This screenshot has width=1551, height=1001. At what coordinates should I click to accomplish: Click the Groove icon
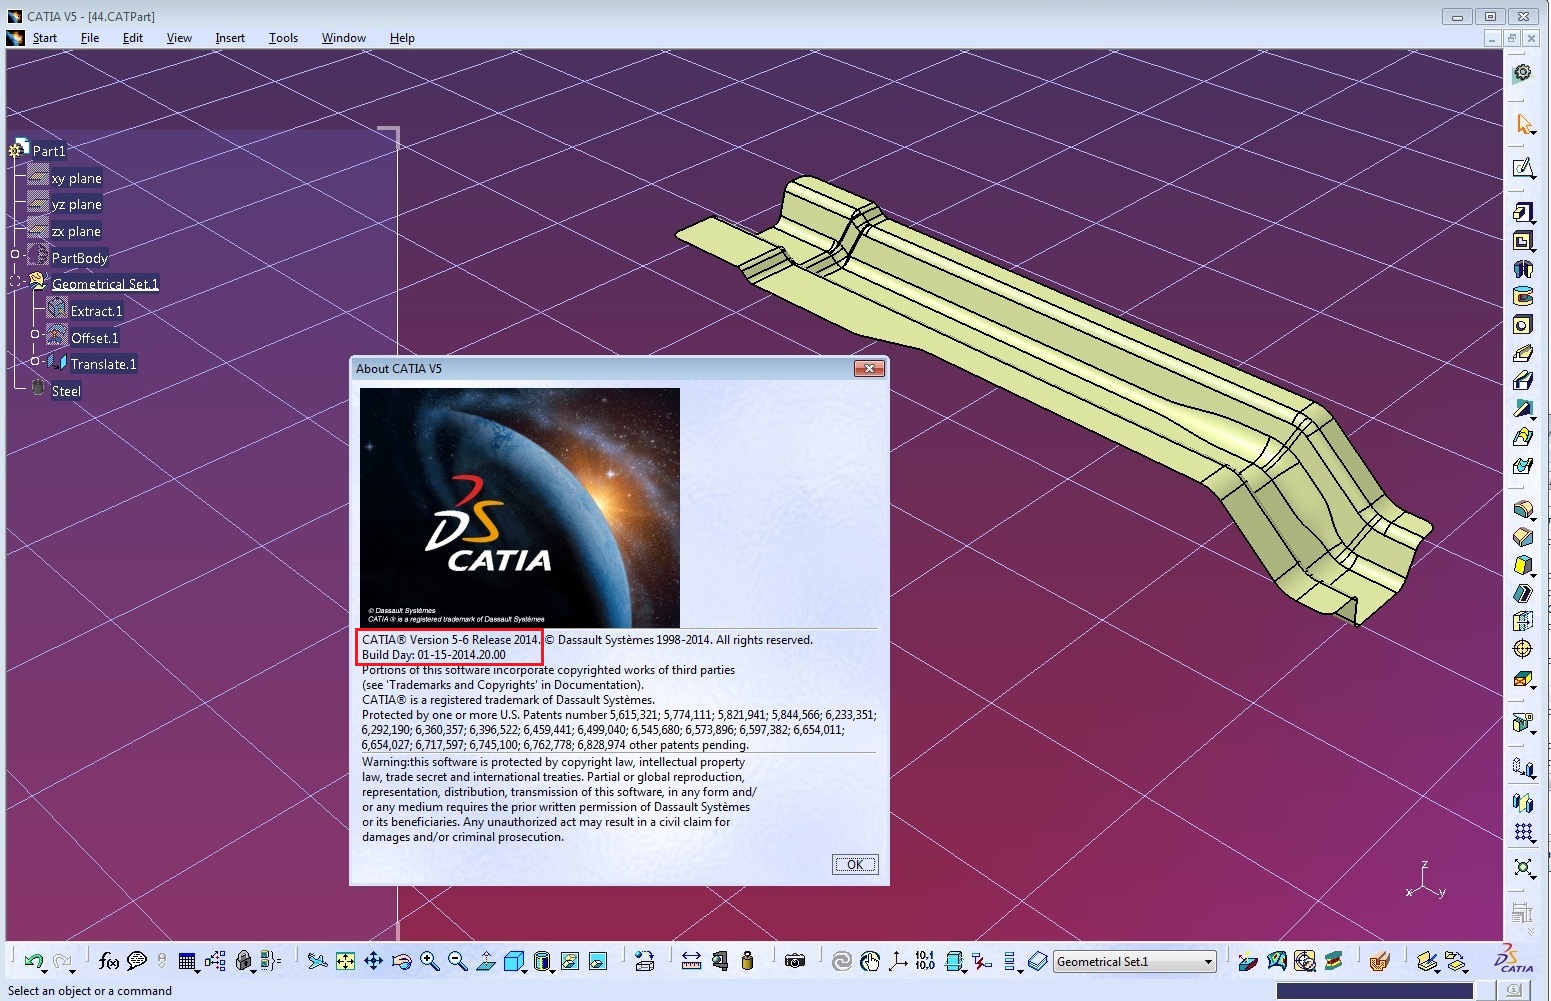pos(1522,296)
